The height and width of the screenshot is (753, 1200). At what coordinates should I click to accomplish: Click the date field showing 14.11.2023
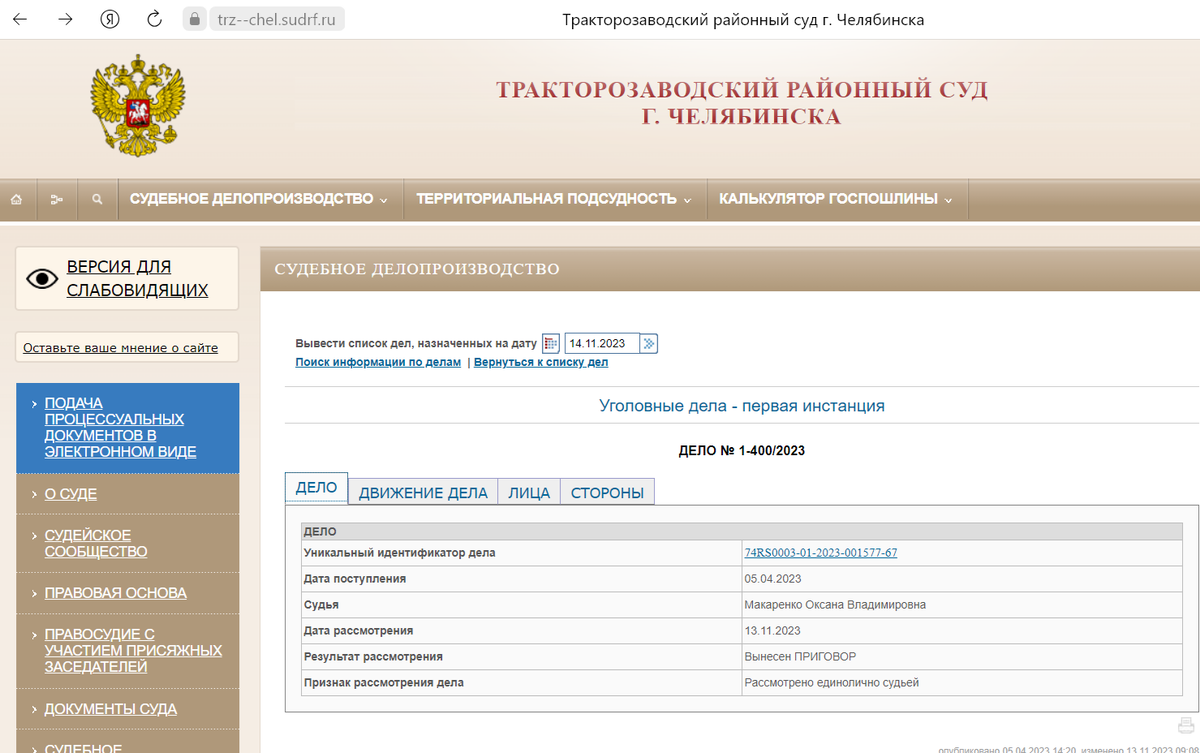[602, 344]
